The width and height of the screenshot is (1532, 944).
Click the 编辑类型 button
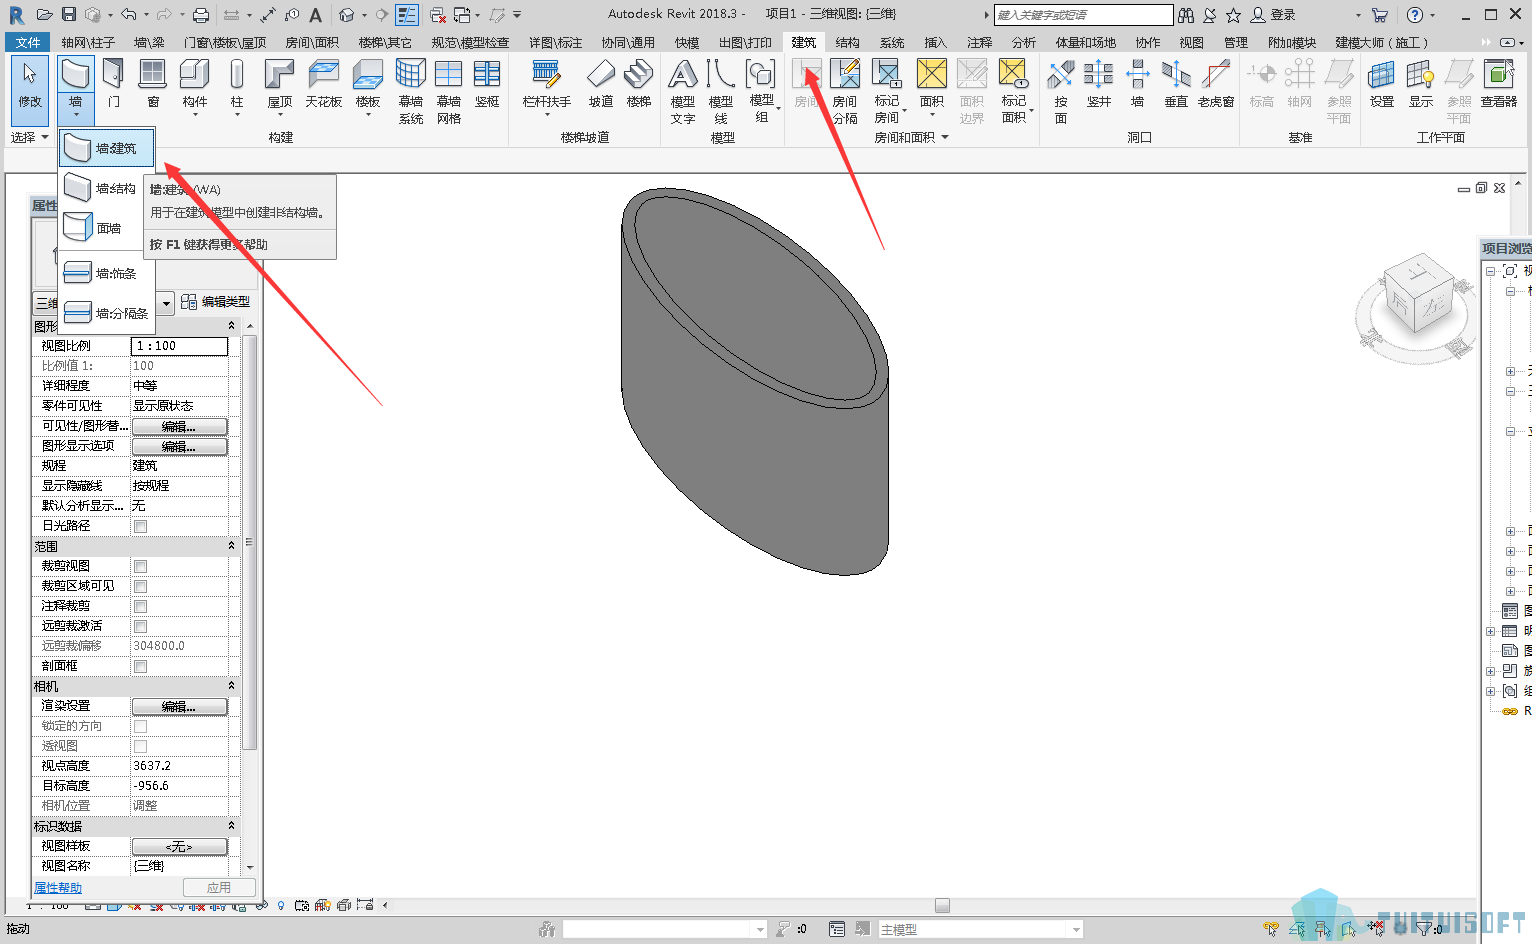click(216, 301)
